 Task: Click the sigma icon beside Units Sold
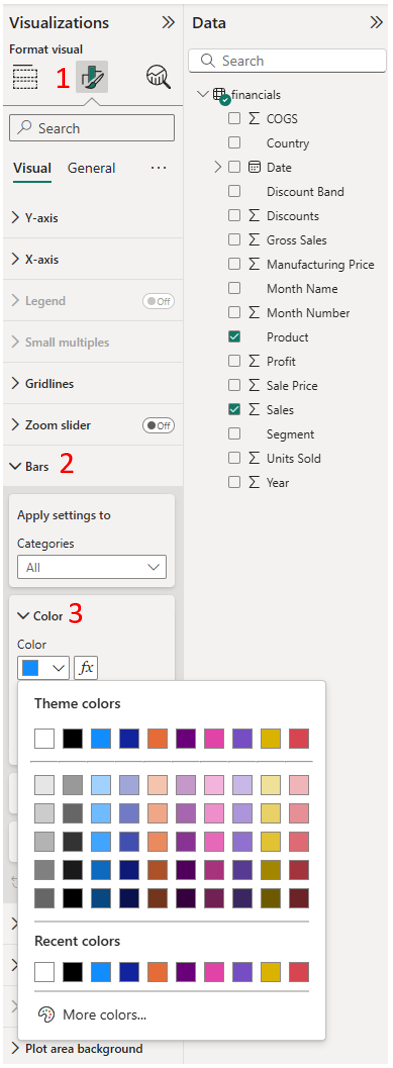[x=254, y=458]
